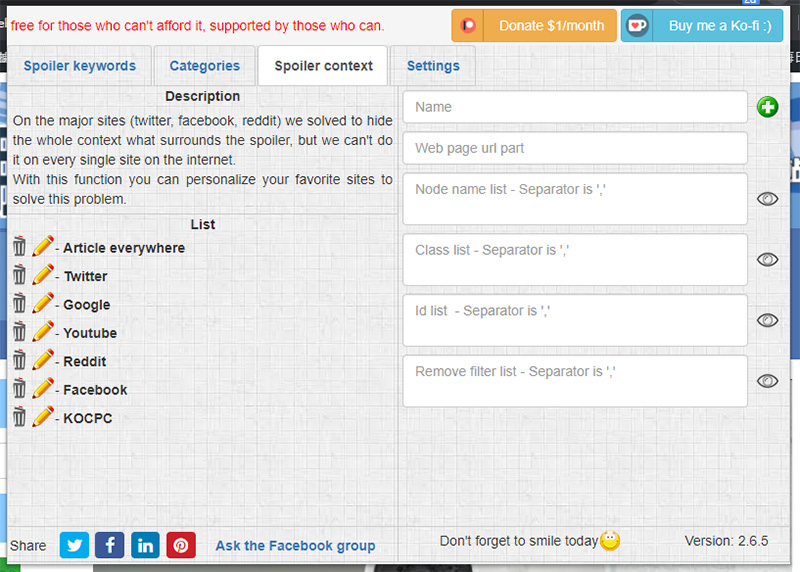Delete the Twitter entry with trash icon
Screen dimensions: 800x572
coord(19,275)
